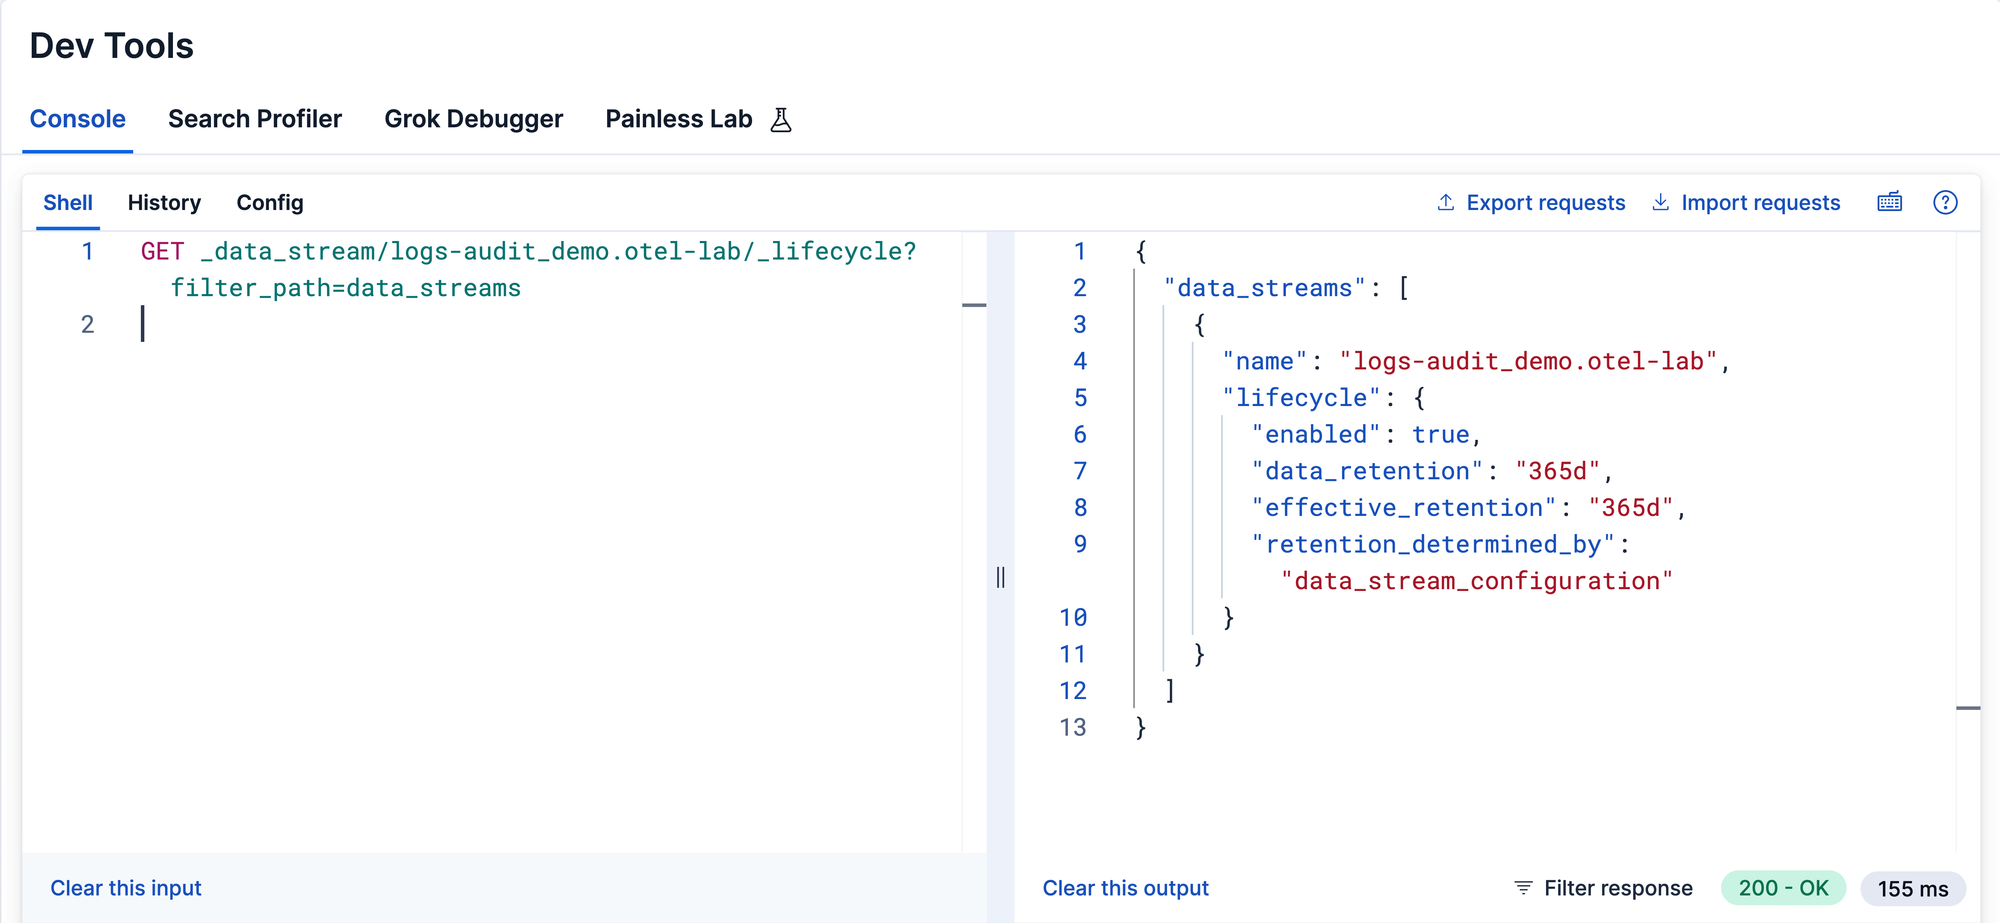Click the filter_path=data_streams text

(346, 288)
